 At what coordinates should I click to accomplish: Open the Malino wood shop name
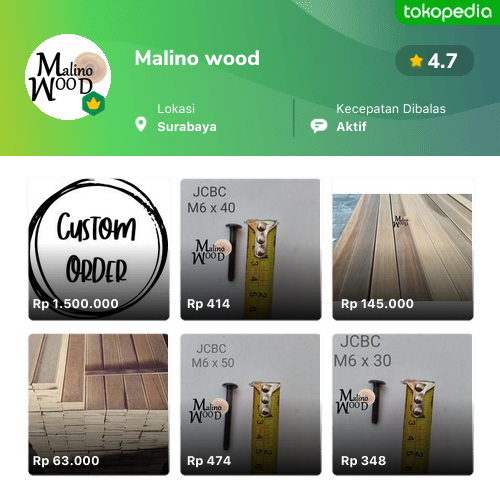(197, 58)
